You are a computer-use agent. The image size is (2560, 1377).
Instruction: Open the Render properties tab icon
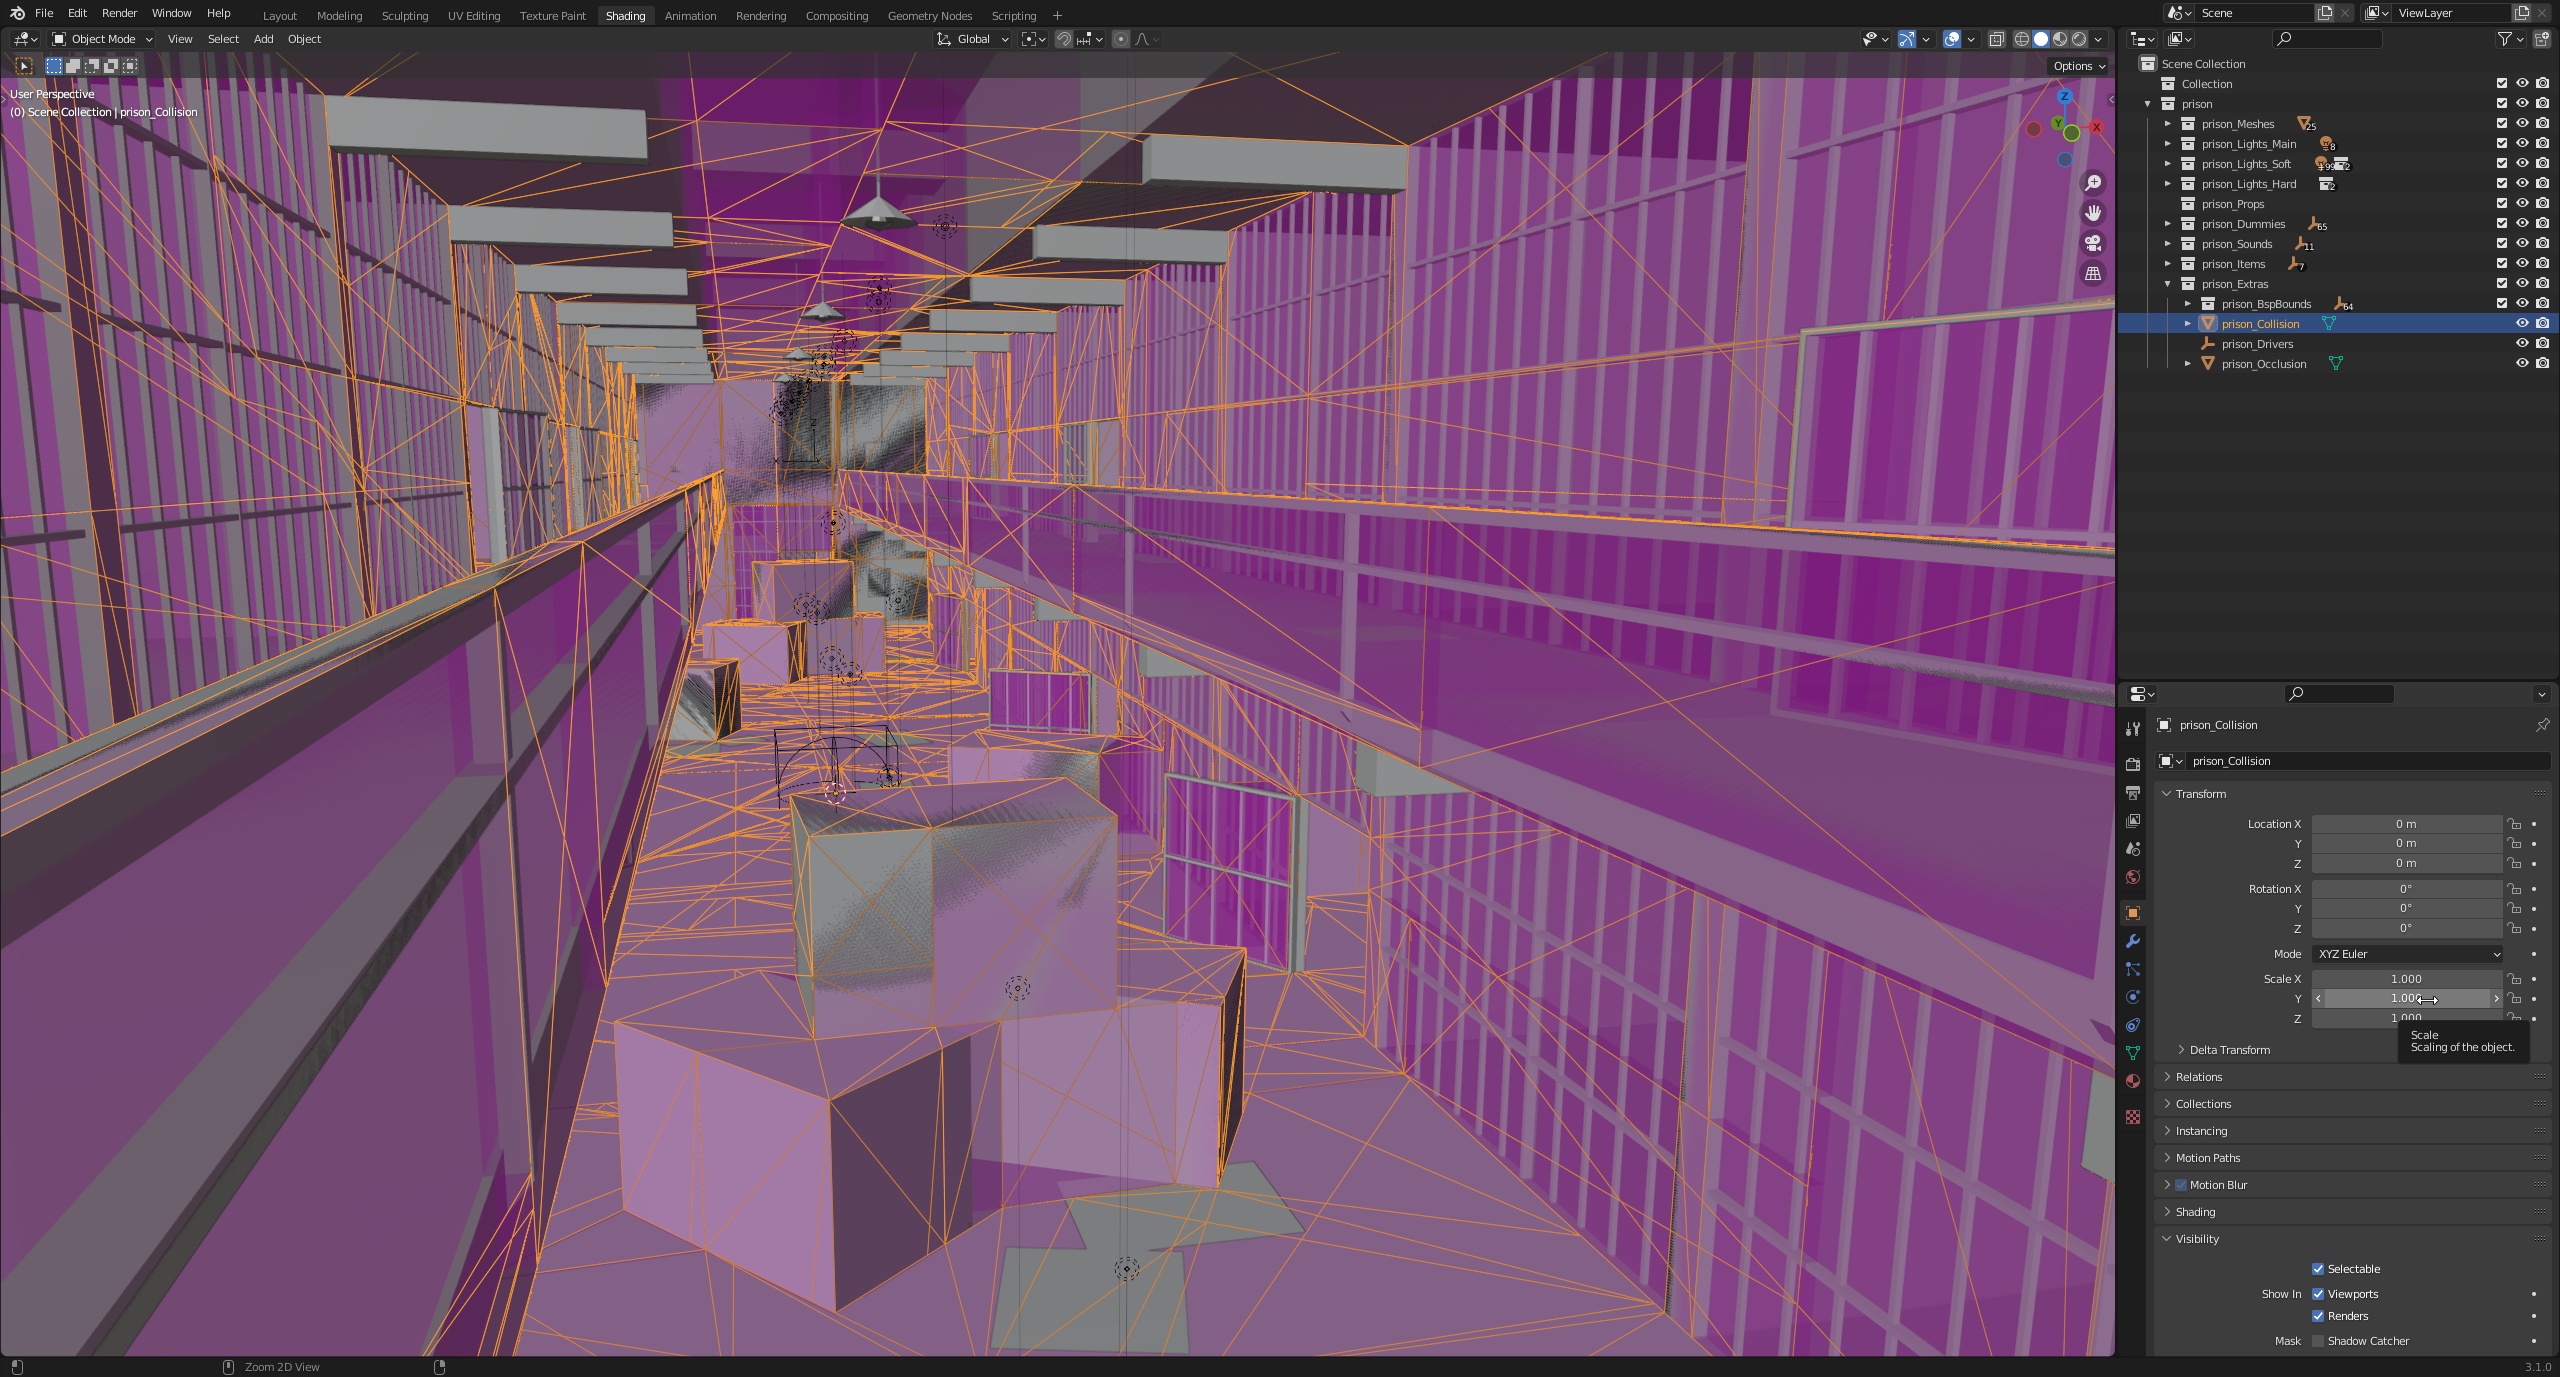[x=2133, y=765]
